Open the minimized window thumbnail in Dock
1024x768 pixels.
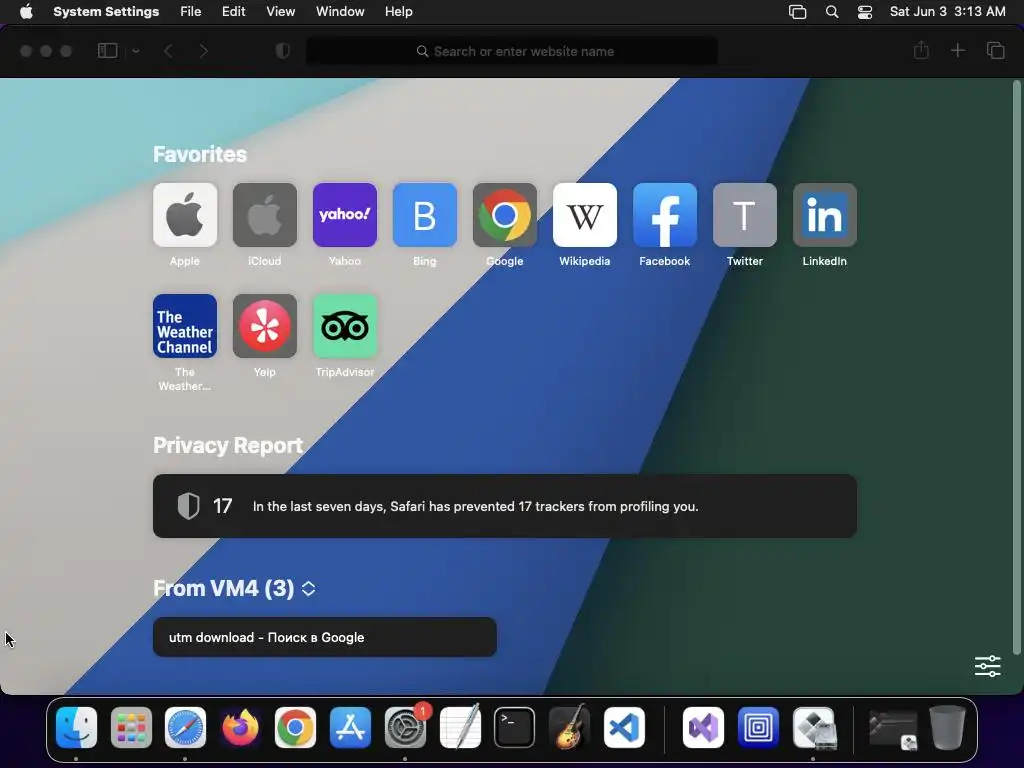893,729
